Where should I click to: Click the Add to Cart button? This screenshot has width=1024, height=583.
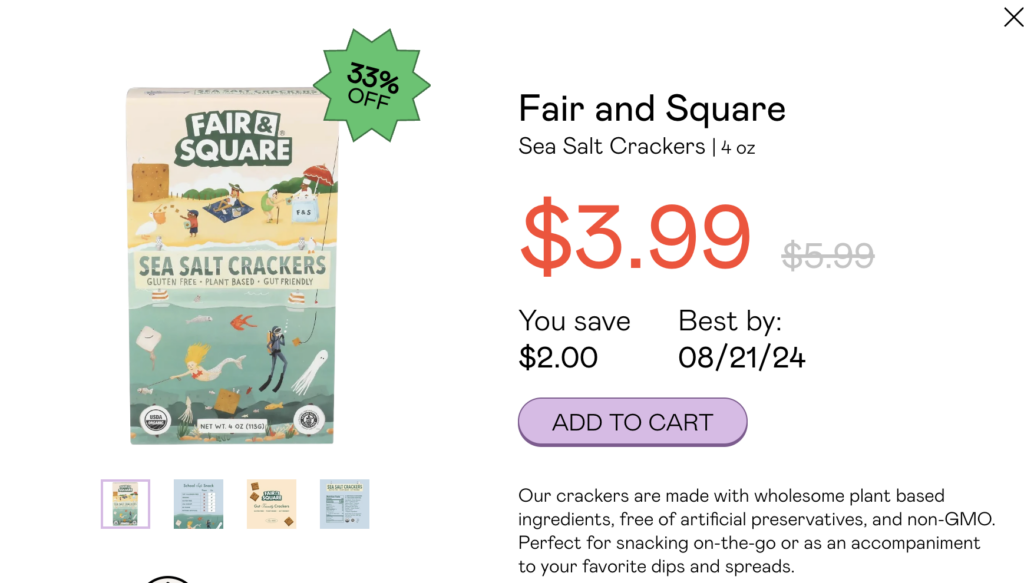(x=632, y=422)
